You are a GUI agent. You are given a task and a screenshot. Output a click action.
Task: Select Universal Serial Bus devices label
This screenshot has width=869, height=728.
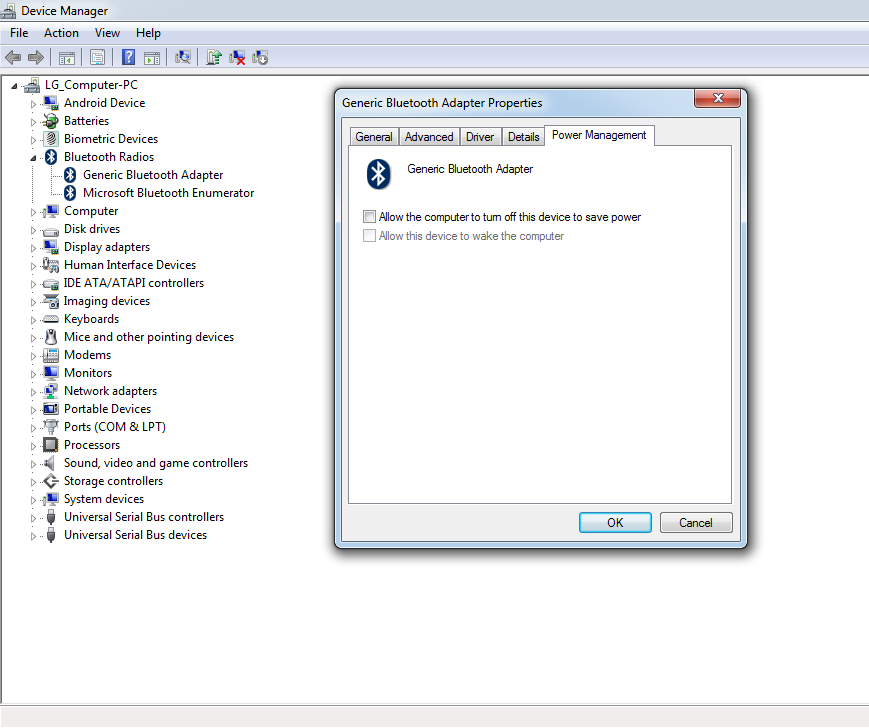pos(135,535)
